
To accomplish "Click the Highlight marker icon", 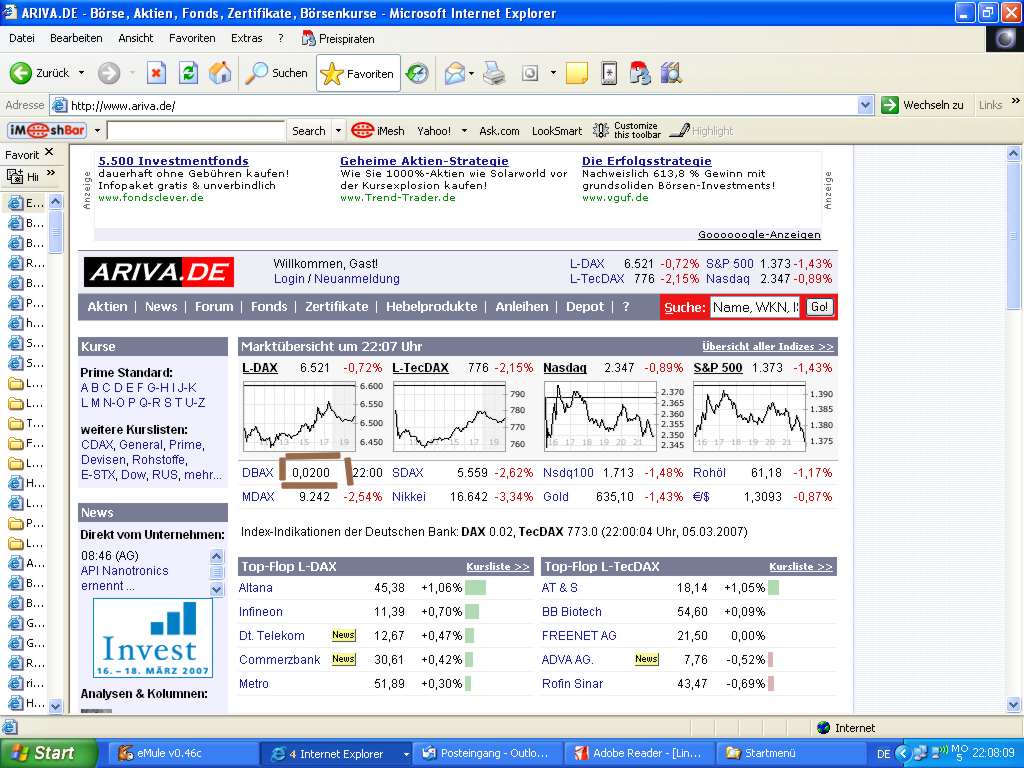I will [680, 131].
